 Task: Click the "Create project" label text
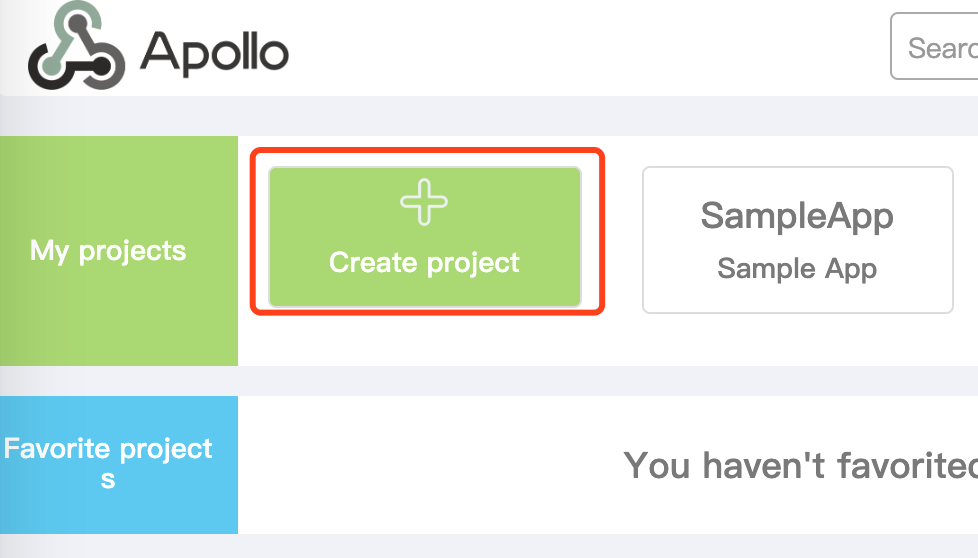(424, 262)
